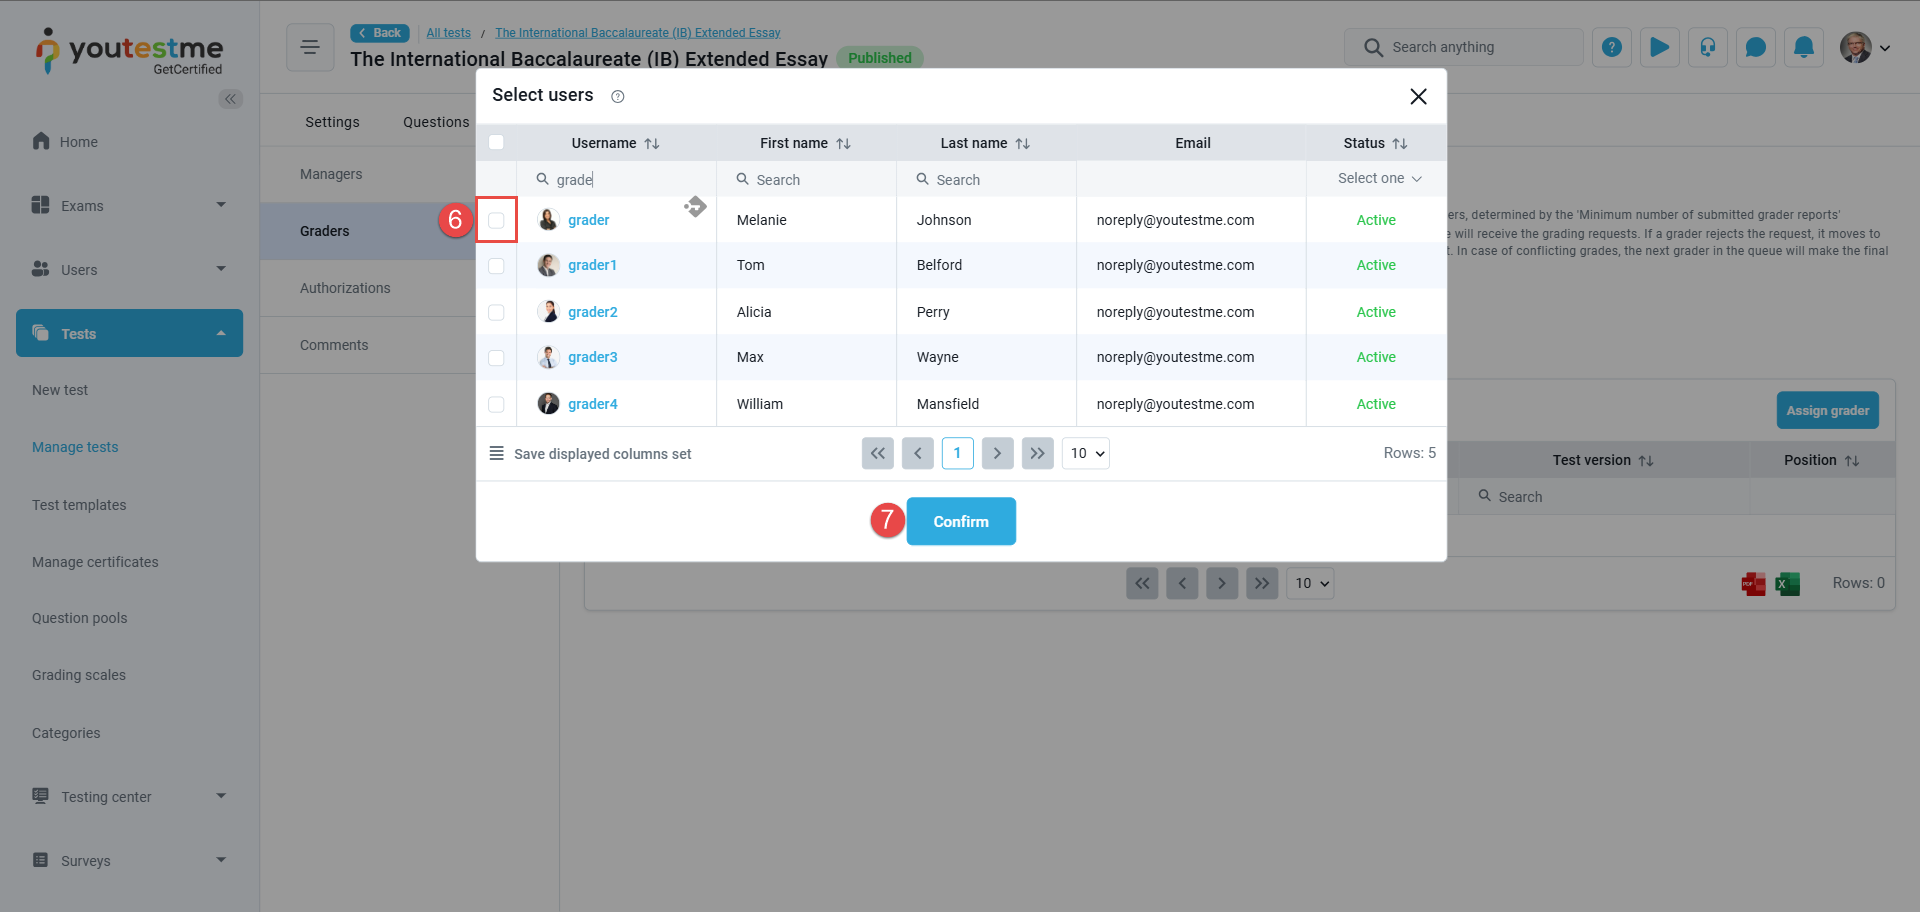
Task: Export graders table to PDF icon
Action: (x=1753, y=584)
